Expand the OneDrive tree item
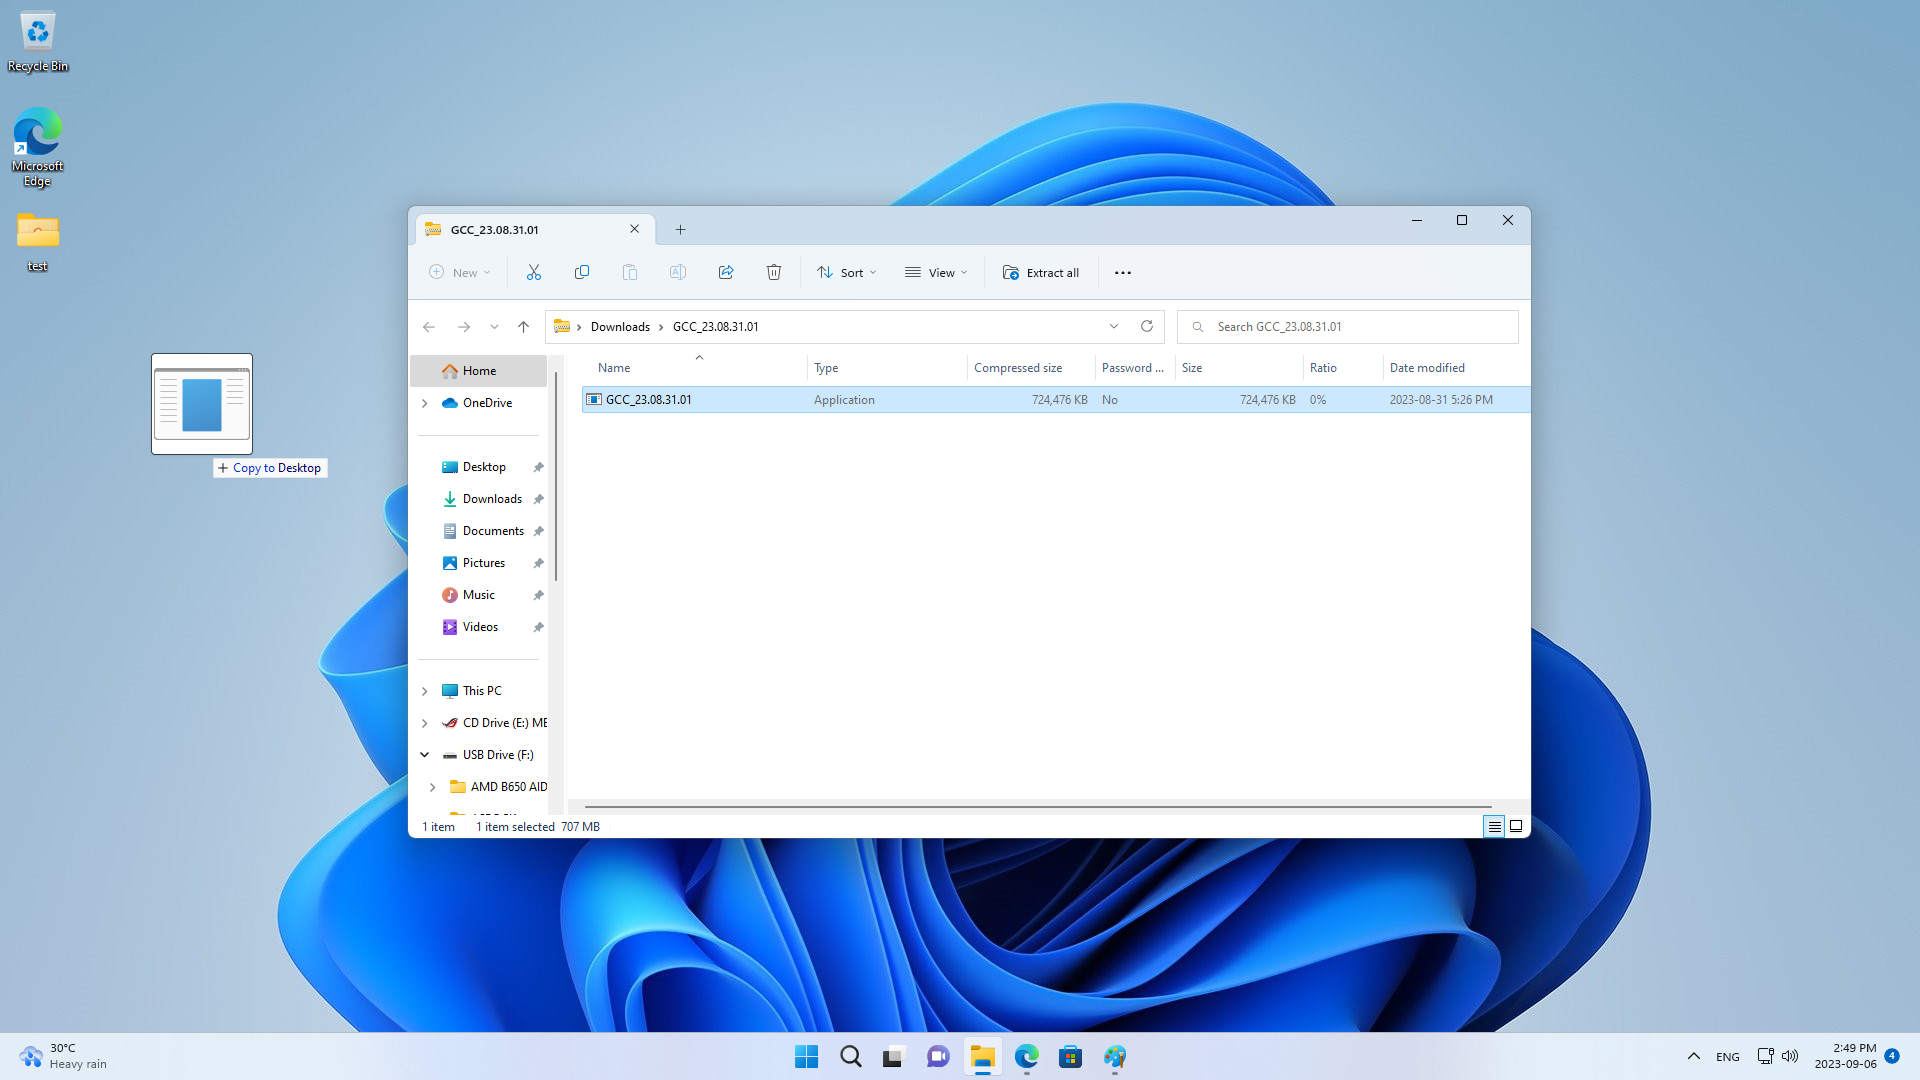 click(x=425, y=402)
